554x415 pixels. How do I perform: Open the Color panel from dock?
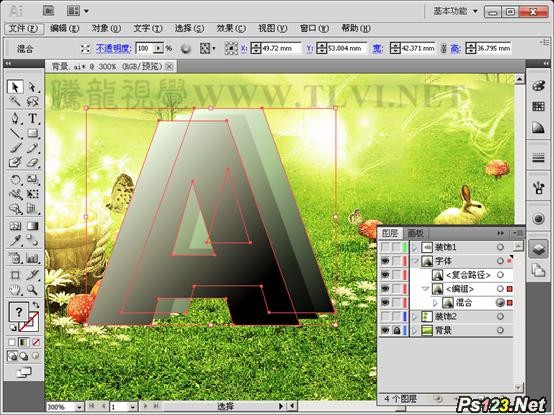point(538,86)
